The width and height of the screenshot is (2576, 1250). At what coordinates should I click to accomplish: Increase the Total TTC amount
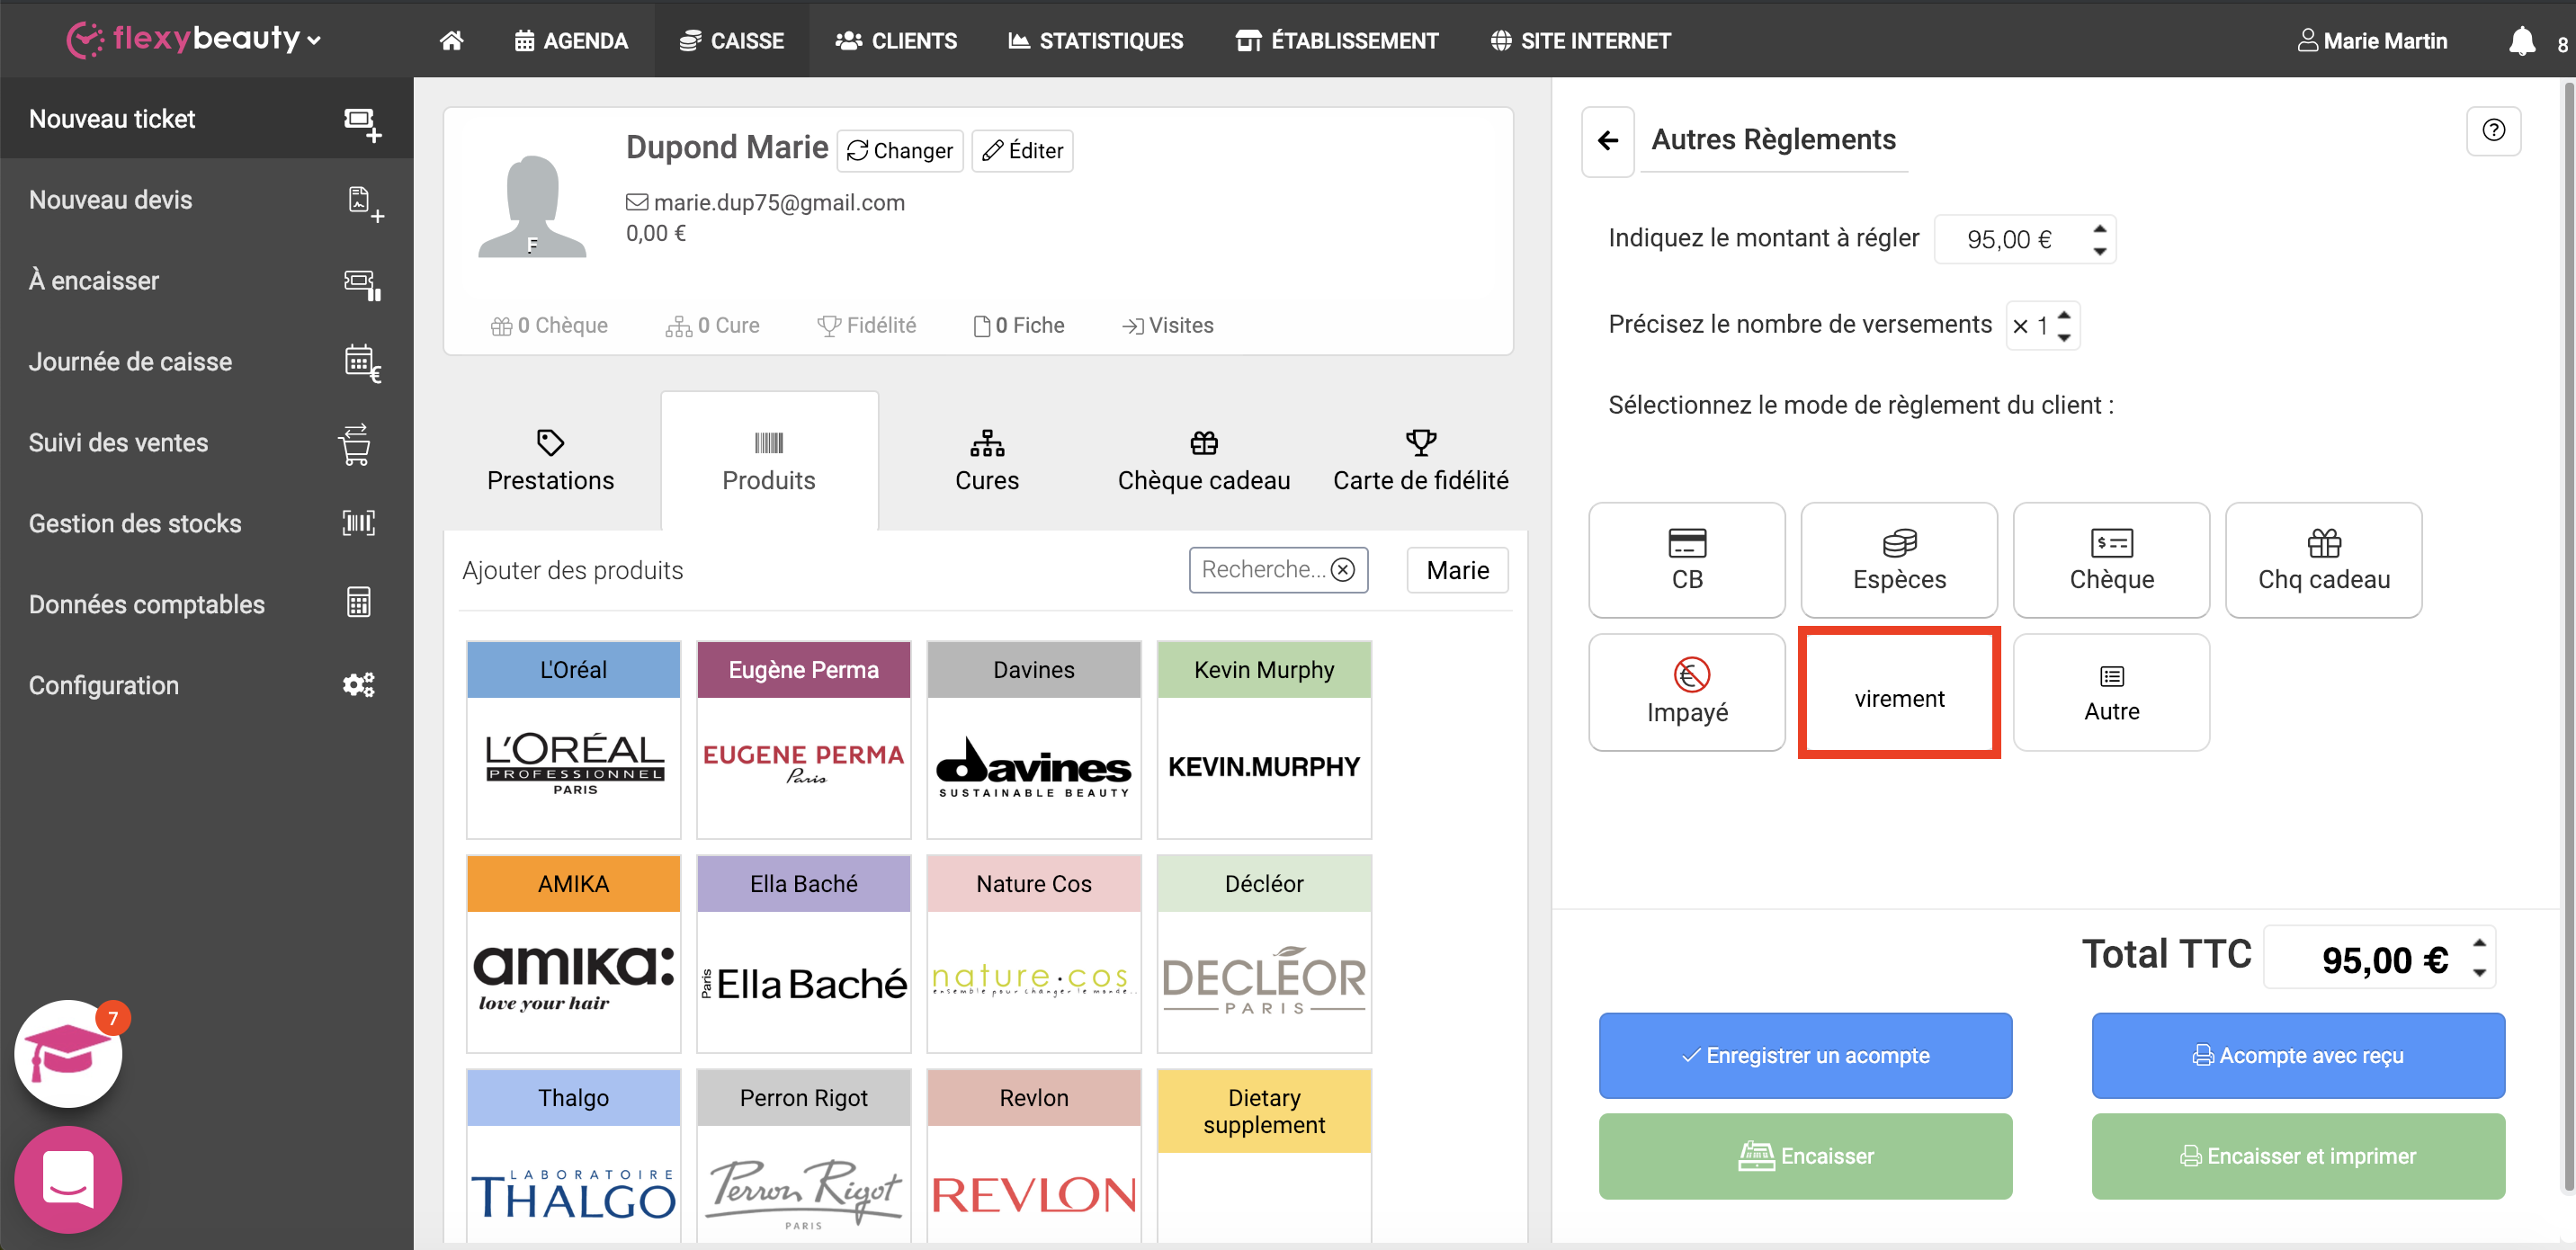click(x=2478, y=943)
